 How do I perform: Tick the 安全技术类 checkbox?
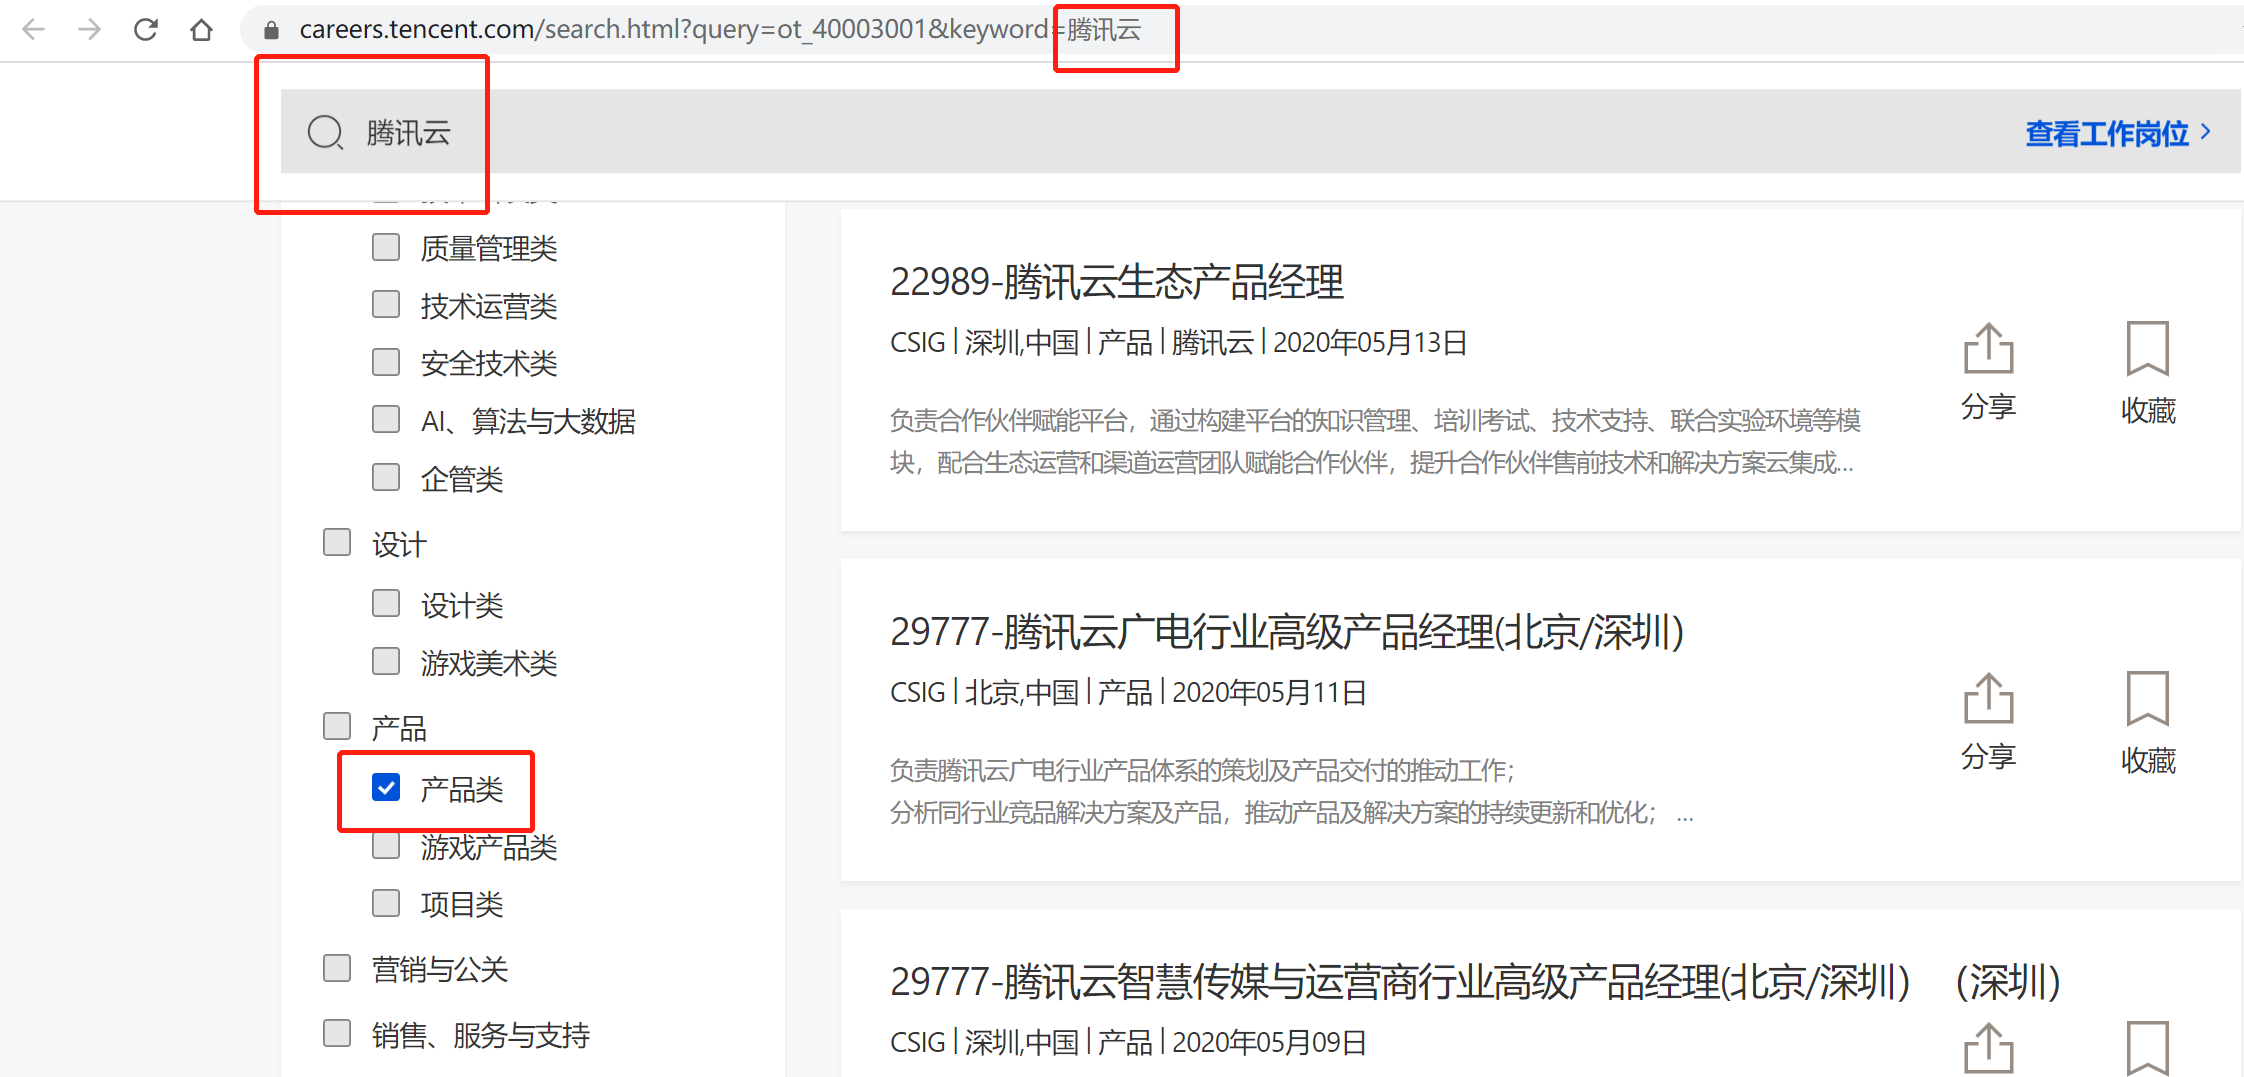(386, 362)
